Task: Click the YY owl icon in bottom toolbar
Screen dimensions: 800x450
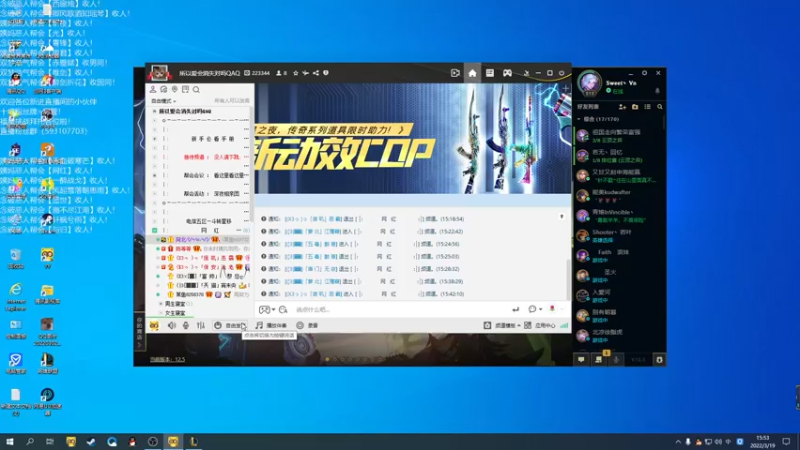Action: pyautogui.click(x=154, y=325)
